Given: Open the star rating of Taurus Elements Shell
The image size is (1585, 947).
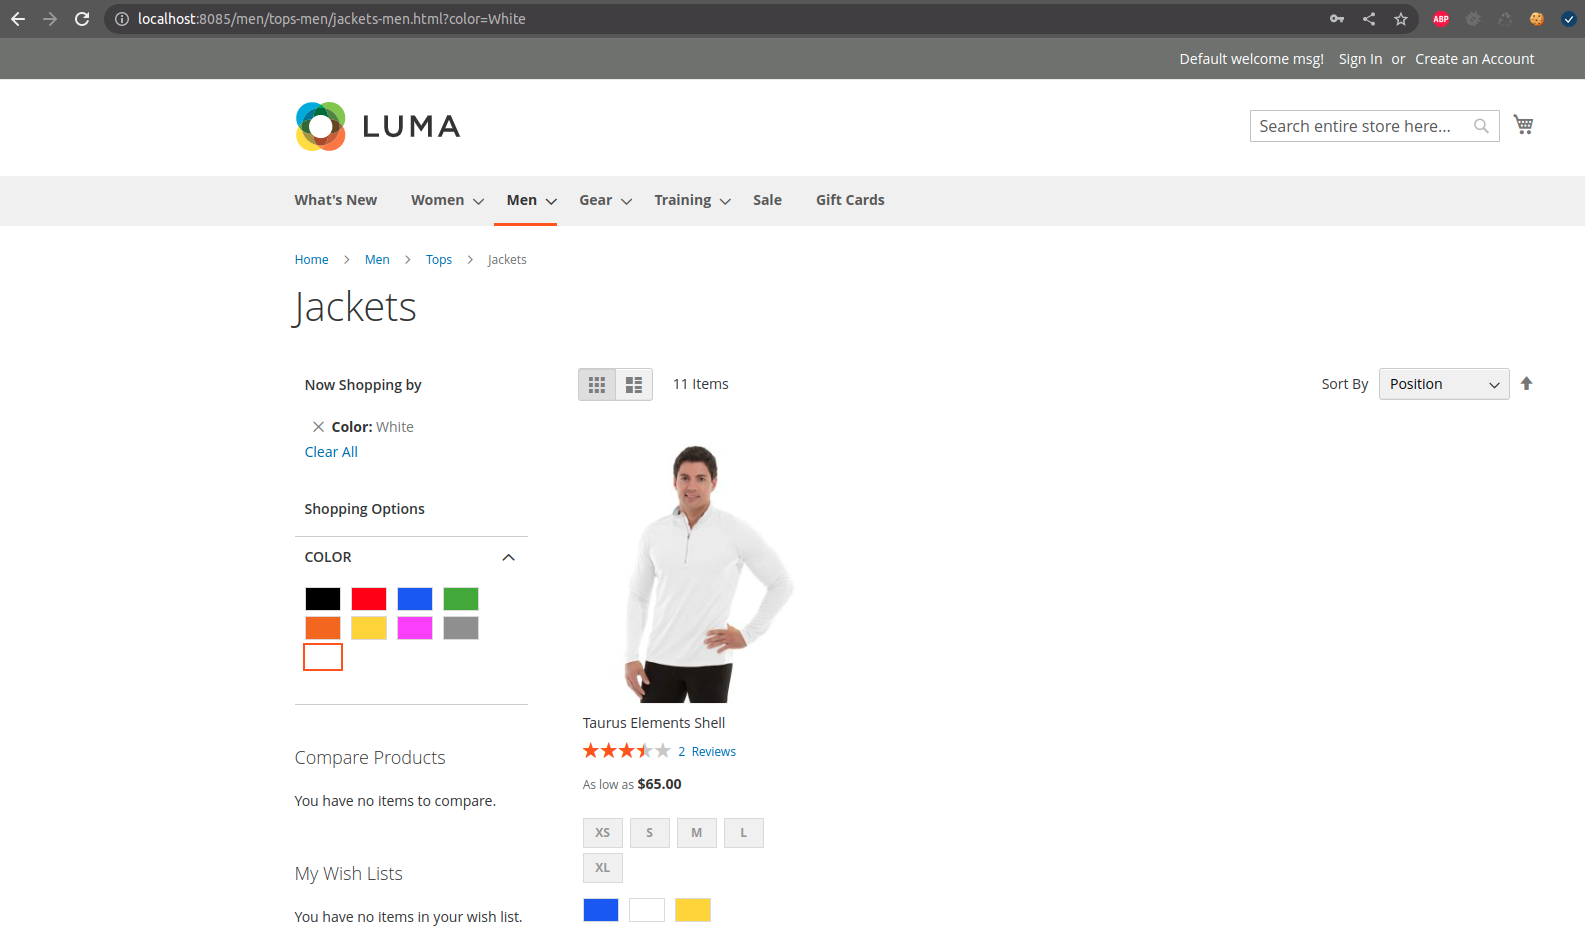Looking at the screenshot, I should point(626,751).
